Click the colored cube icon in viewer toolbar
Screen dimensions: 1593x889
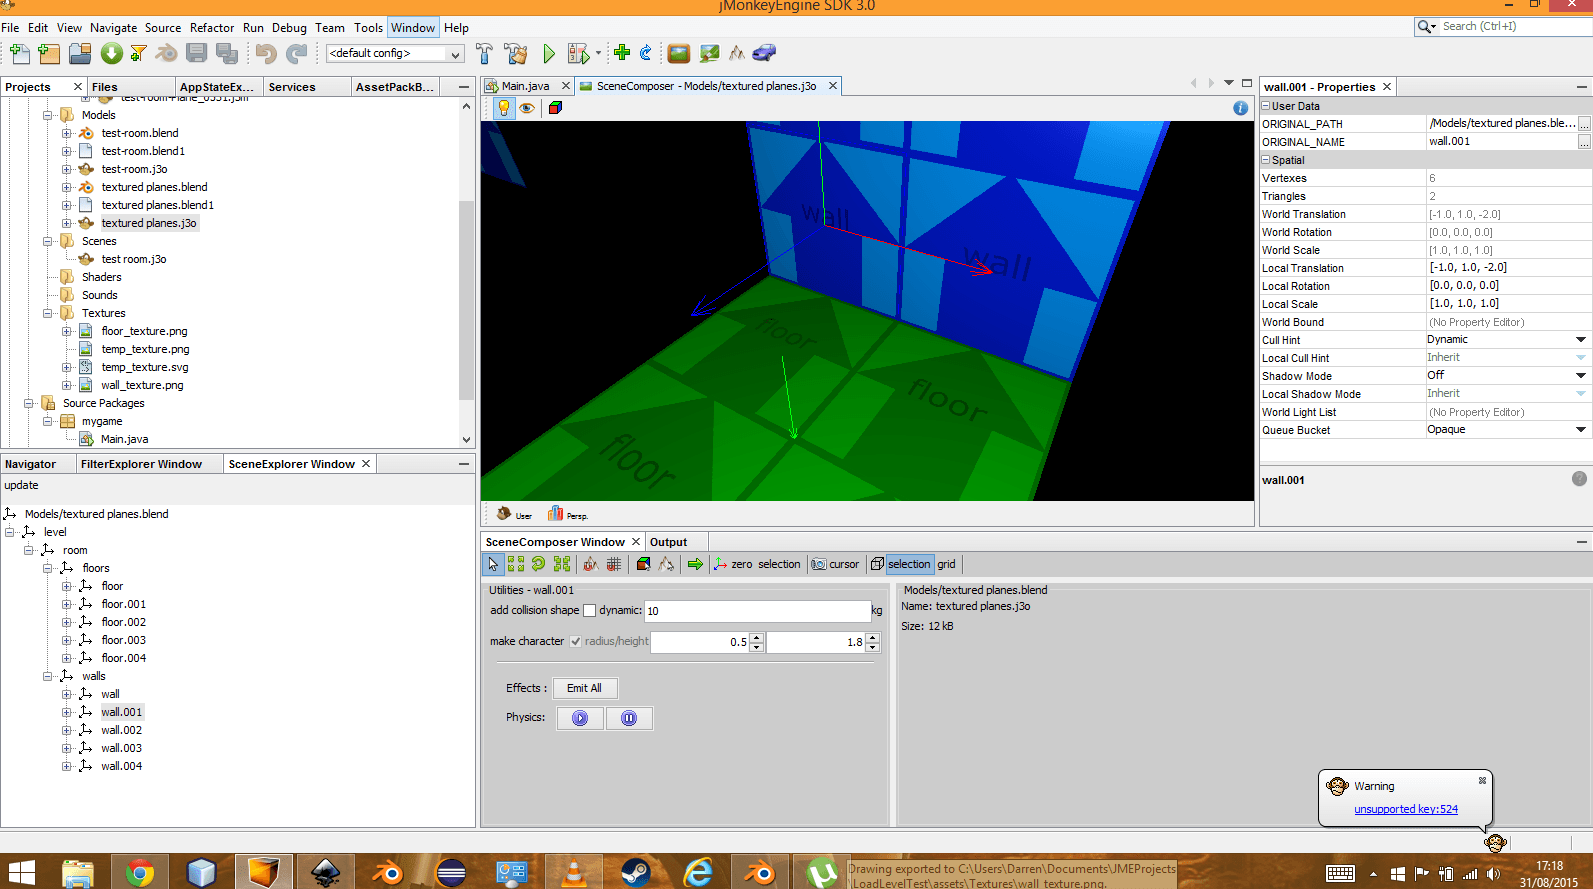pyautogui.click(x=555, y=108)
